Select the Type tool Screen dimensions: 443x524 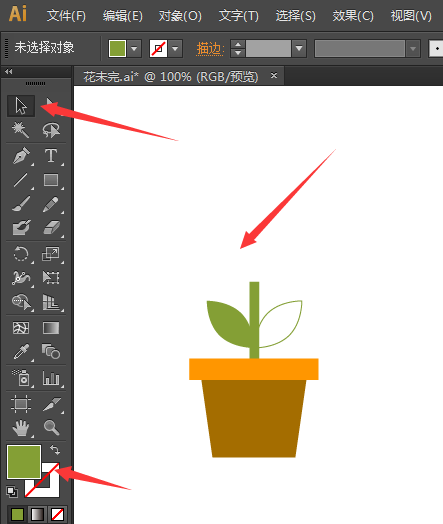(51, 156)
